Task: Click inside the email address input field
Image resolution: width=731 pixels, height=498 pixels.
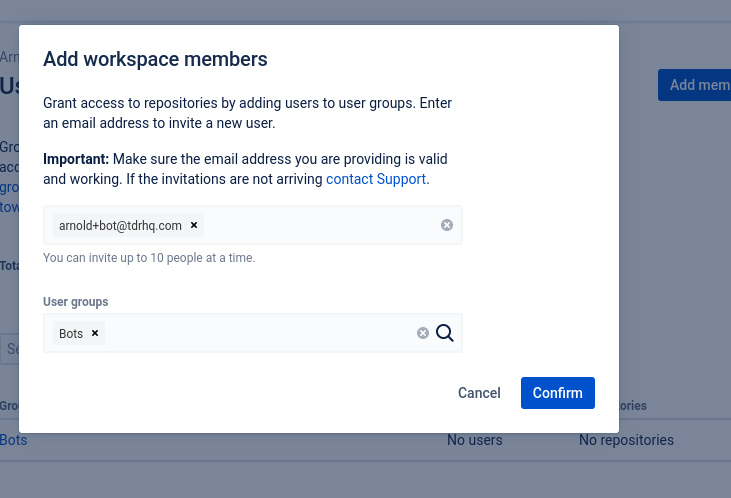Action: [320, 225]
